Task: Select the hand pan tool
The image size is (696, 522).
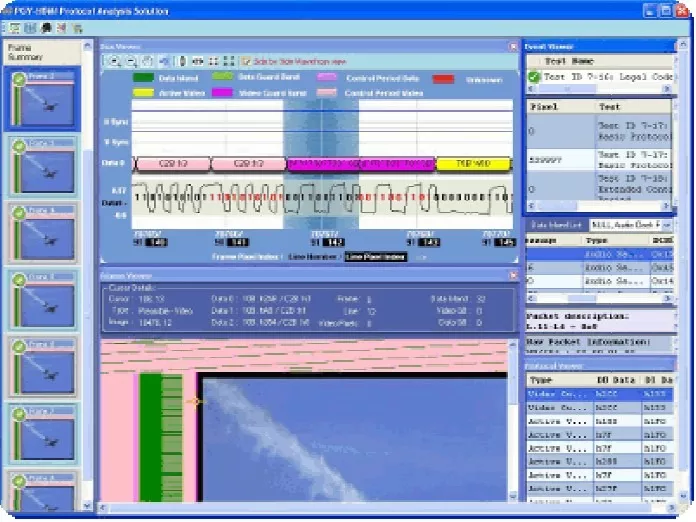Action: point(146,61)
